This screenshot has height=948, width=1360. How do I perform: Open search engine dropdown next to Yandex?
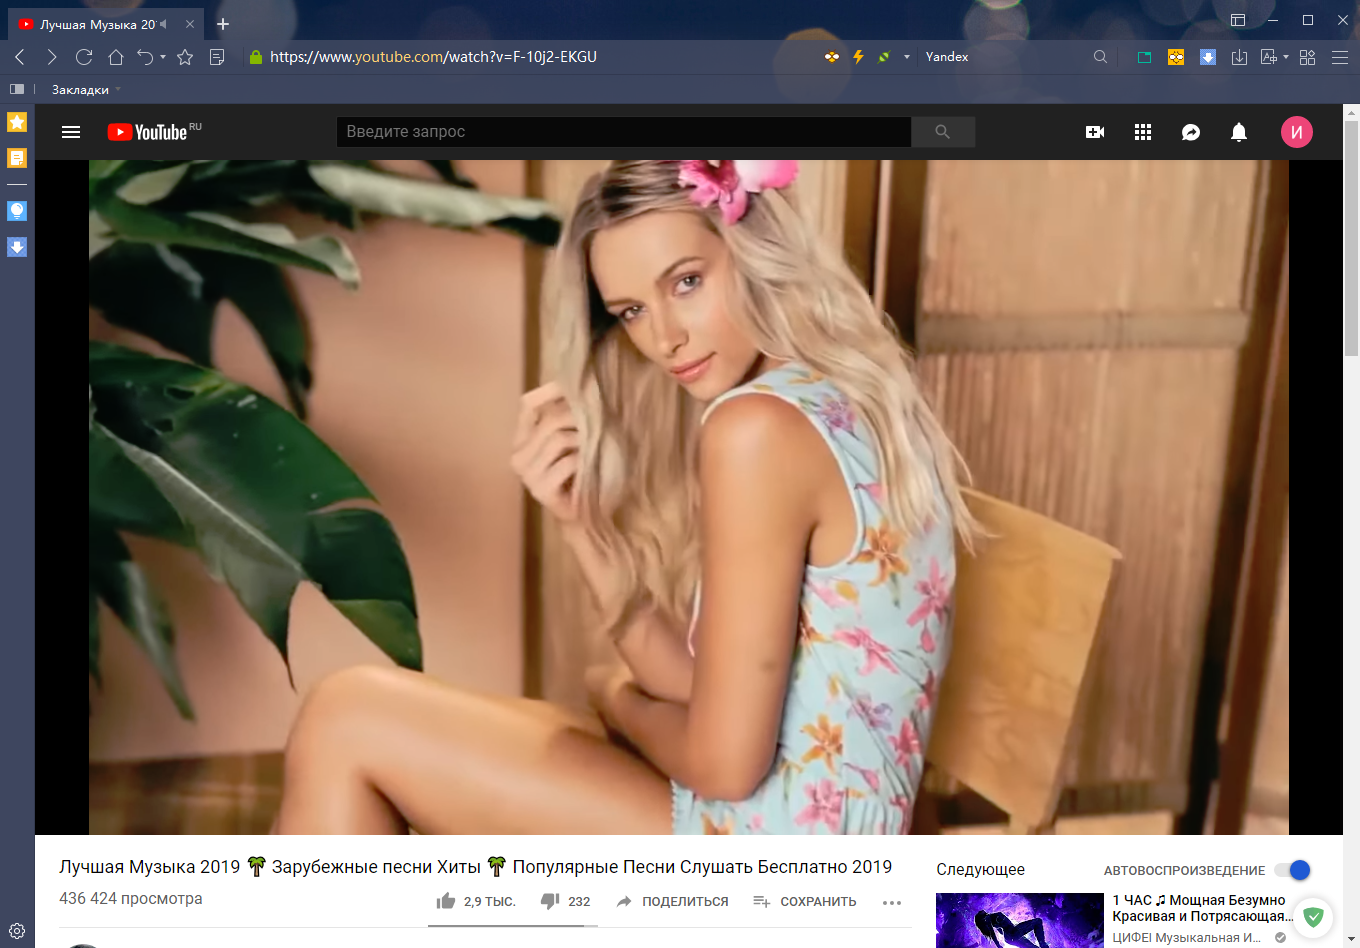coord(907,57)
